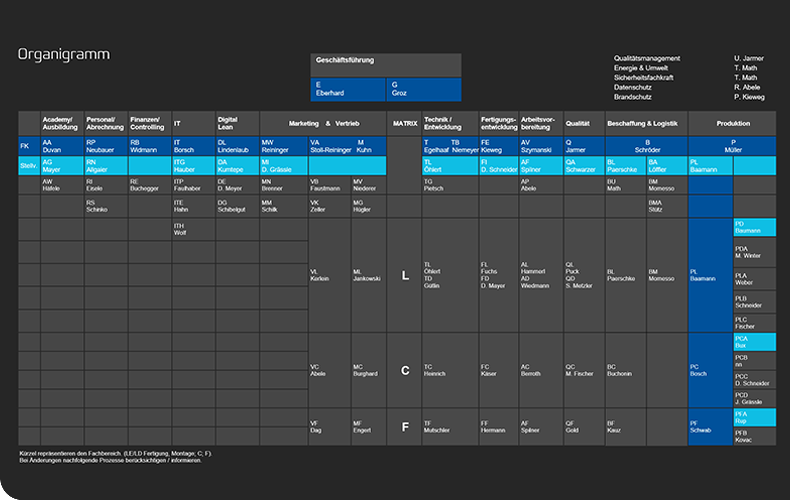Screen dimensions: 790x500
Task: Click the 'Produktion' column header
Action: 732,123
